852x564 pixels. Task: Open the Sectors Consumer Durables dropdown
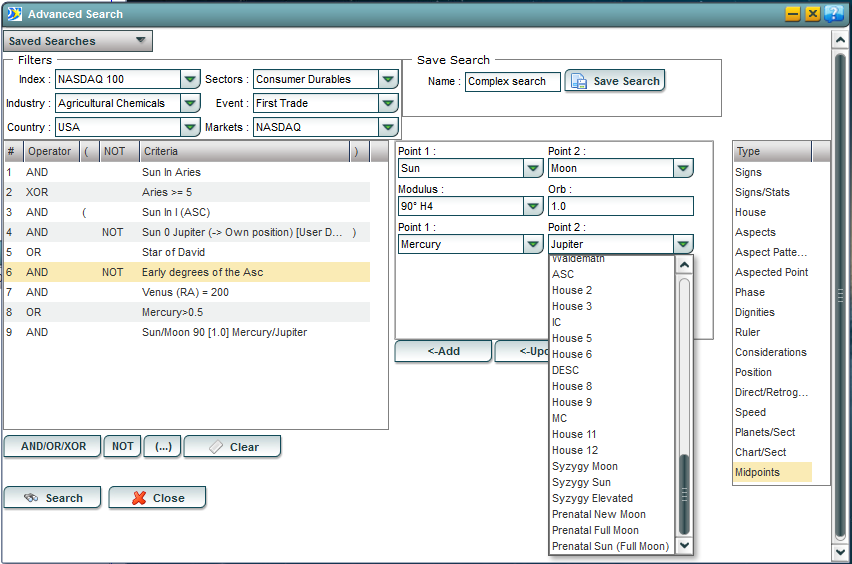(x=388, y=79)
